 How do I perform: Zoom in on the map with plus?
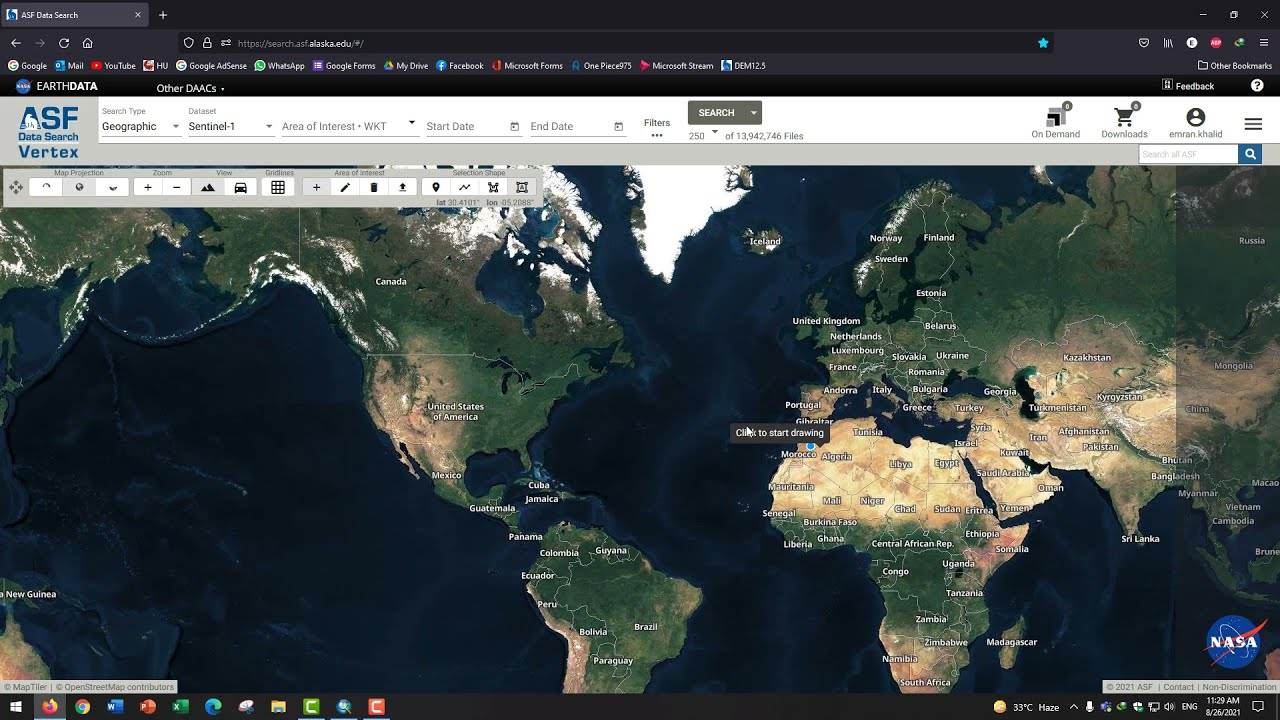pos(148,187)
